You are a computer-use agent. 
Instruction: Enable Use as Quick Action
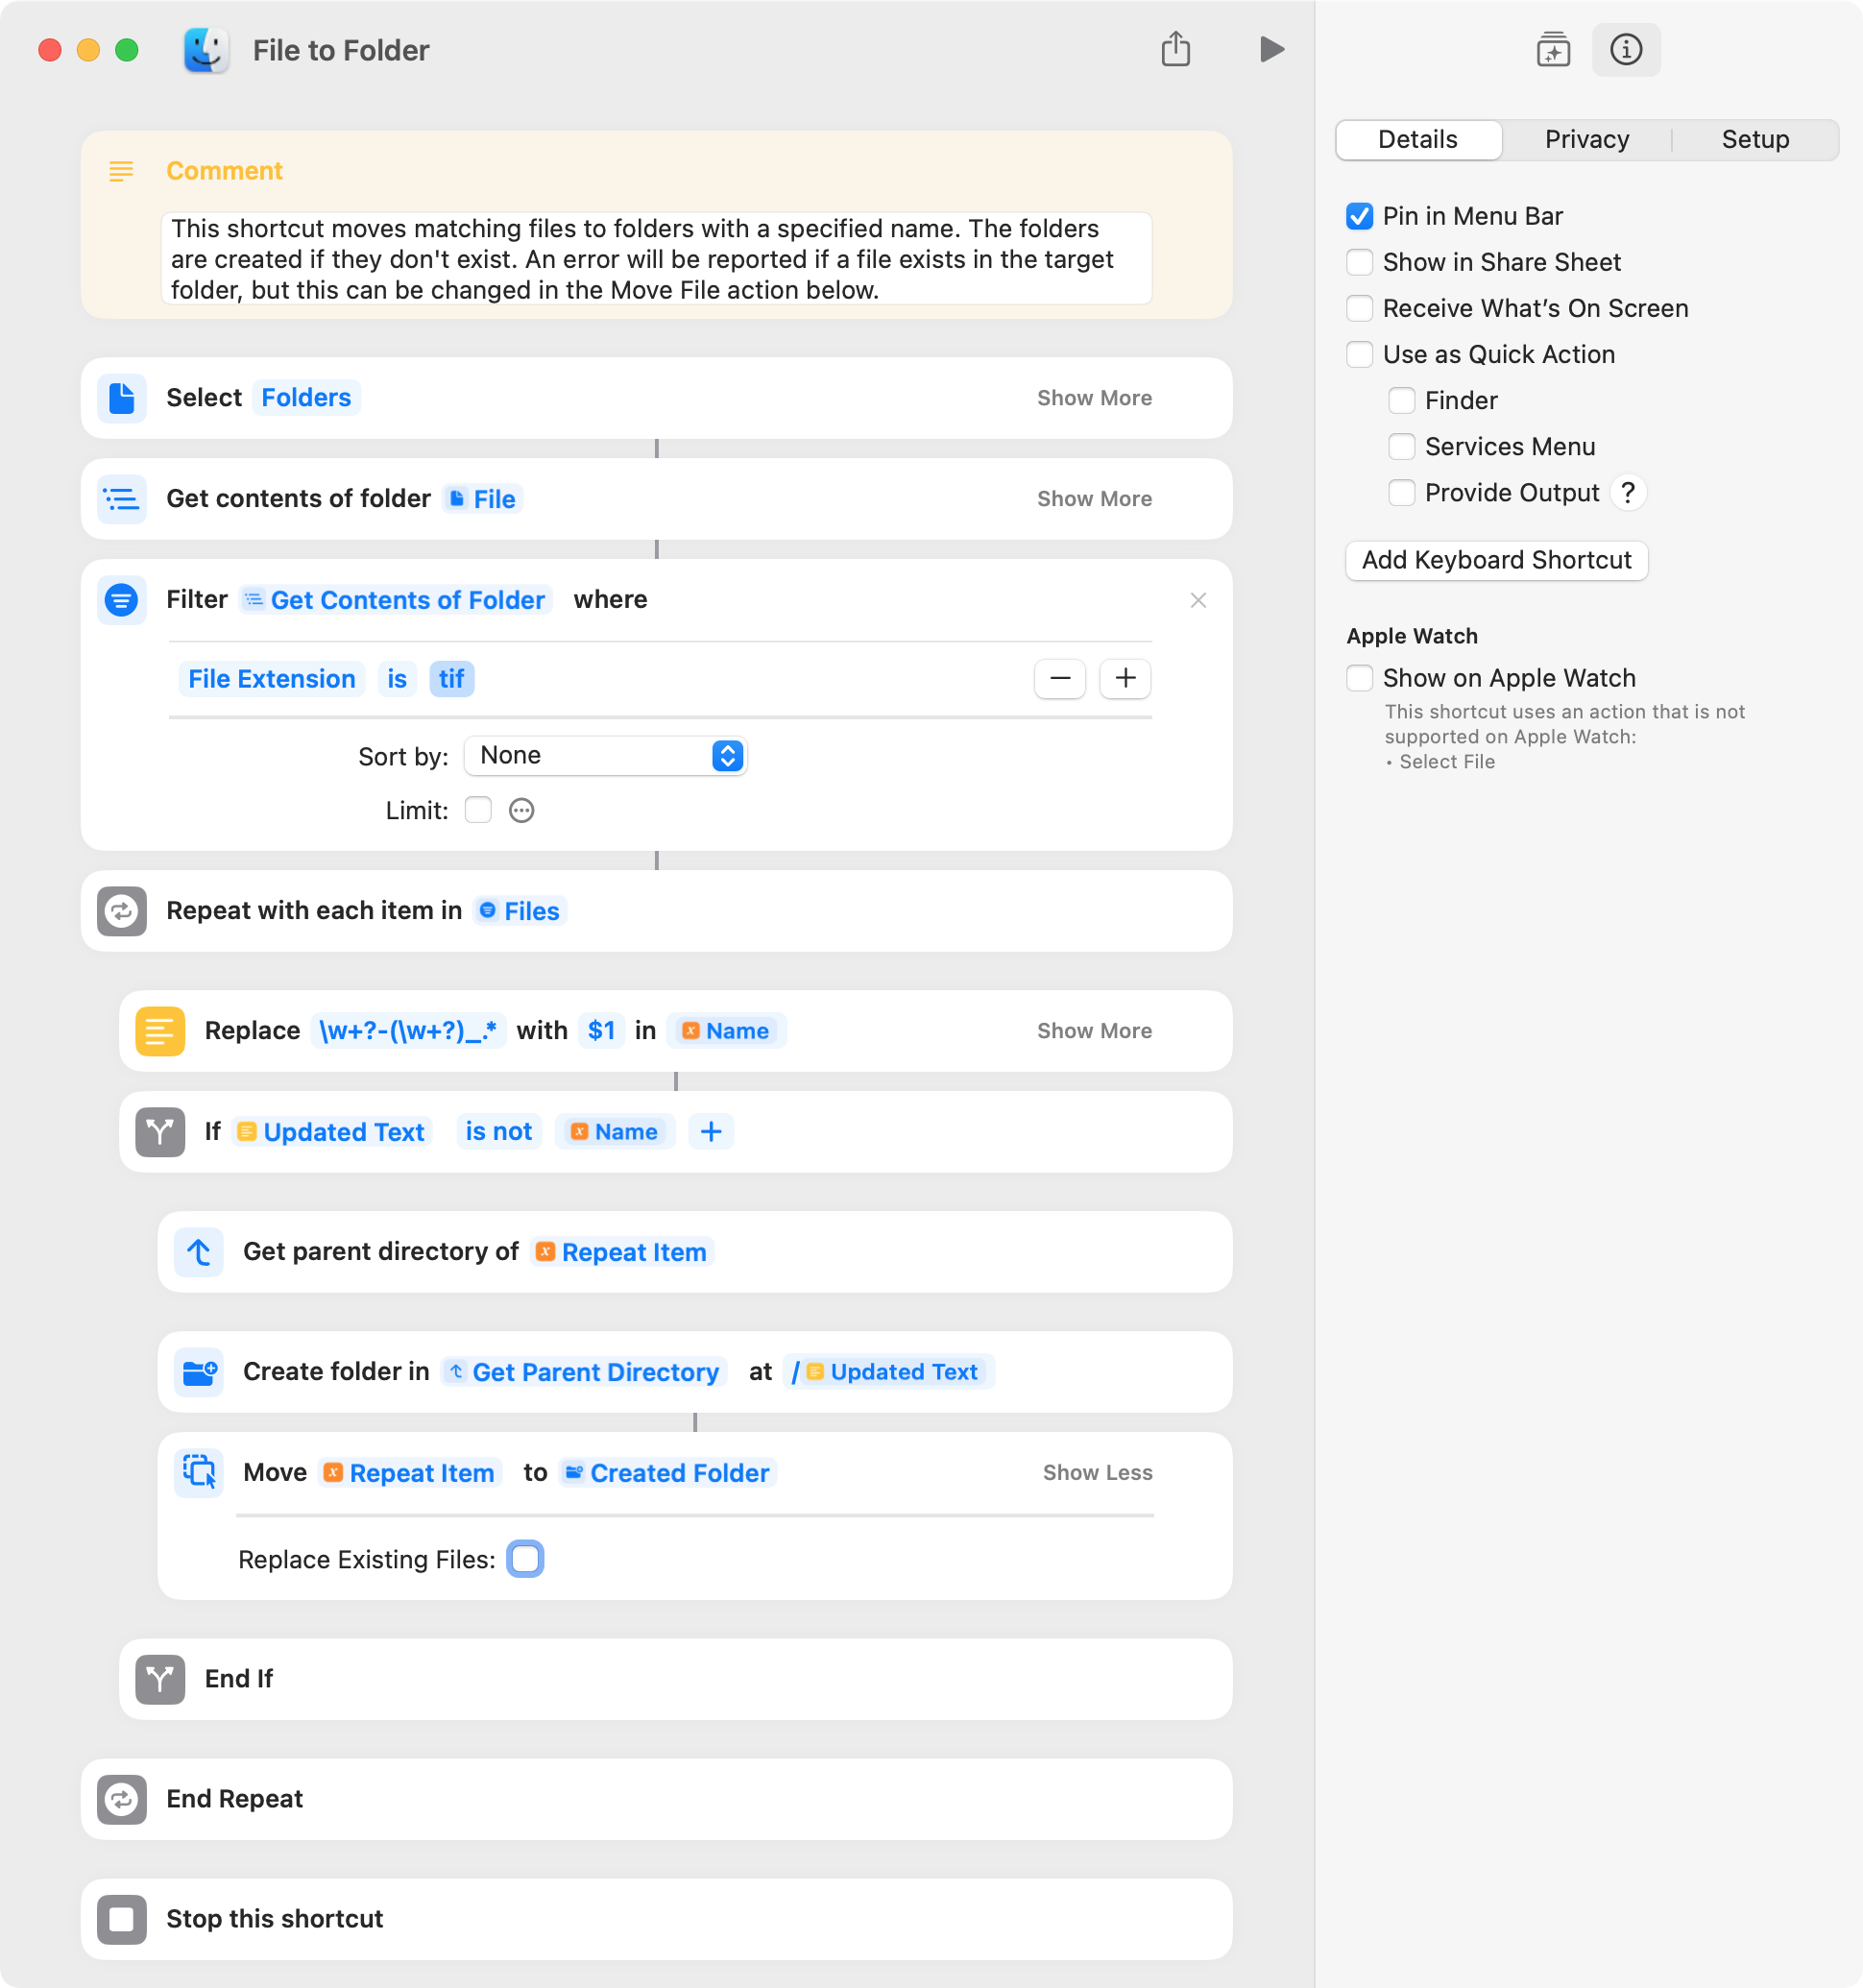1359,354
